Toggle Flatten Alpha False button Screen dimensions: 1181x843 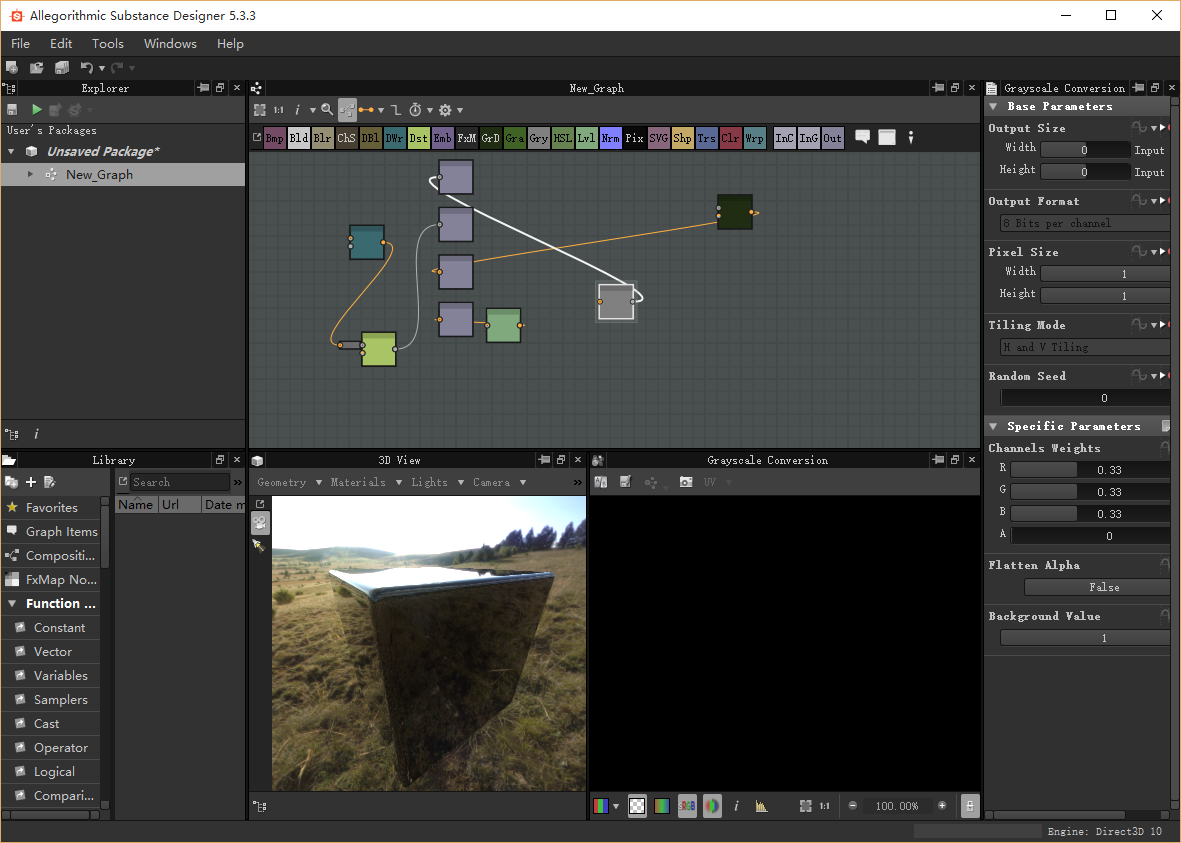(x=1103, y=587)
